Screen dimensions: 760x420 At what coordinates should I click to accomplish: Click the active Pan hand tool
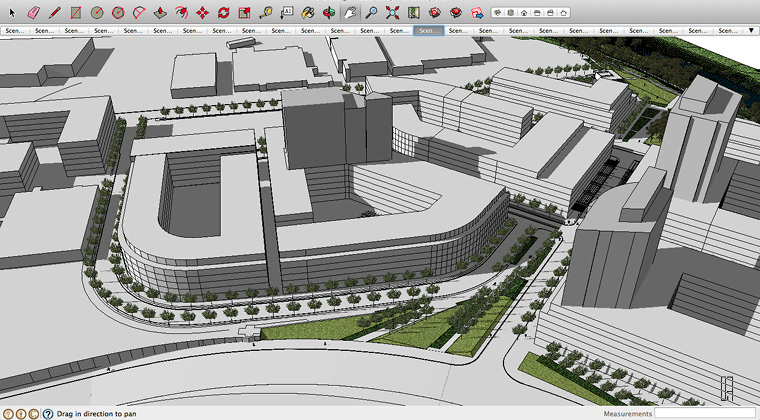click(x=350, y=13)
